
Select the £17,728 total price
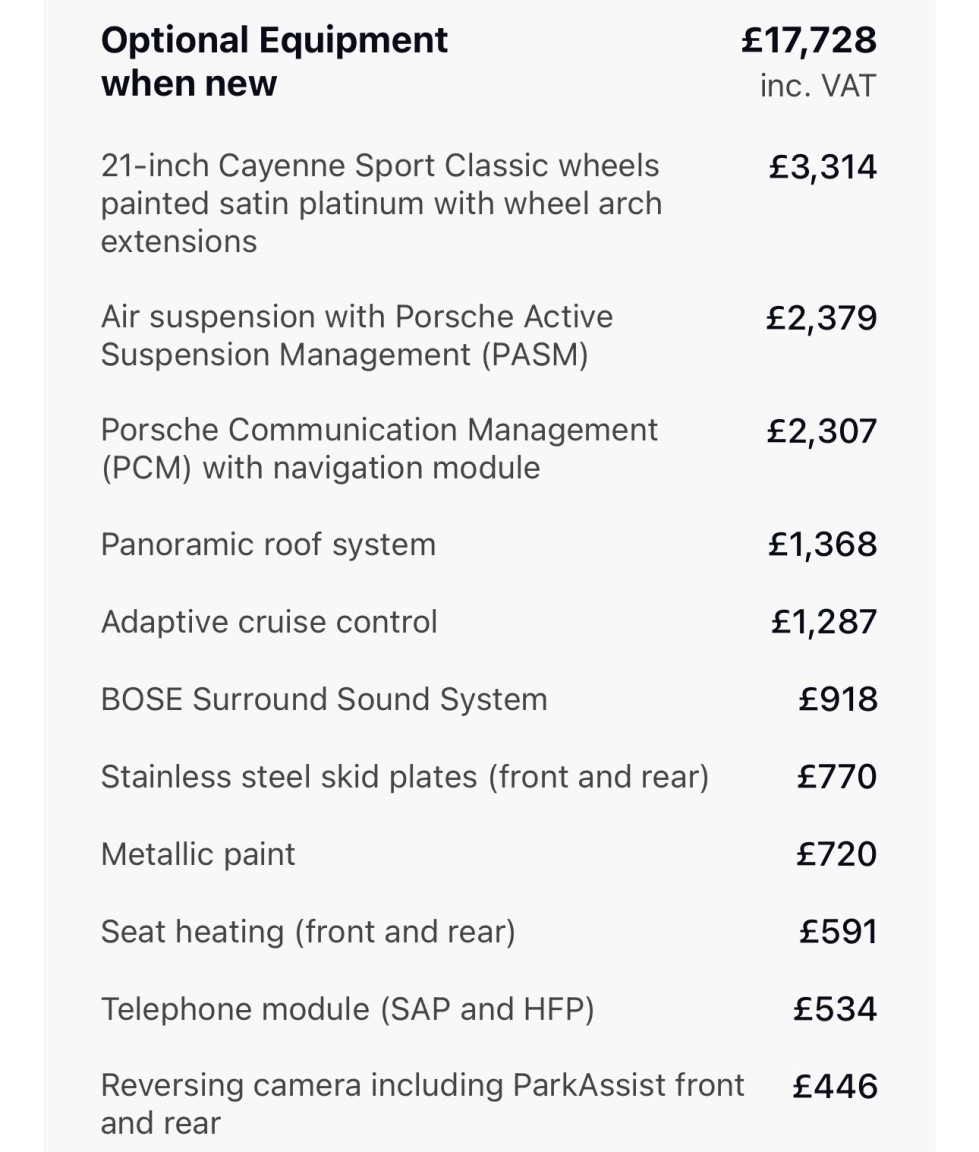(x=809, y=40)
